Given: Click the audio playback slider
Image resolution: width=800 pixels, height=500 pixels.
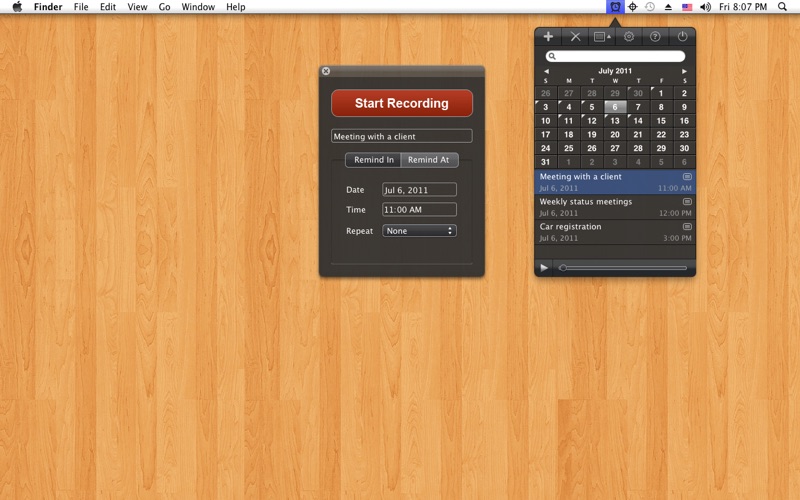Looking at the screenshot, I should click(623, 268).
